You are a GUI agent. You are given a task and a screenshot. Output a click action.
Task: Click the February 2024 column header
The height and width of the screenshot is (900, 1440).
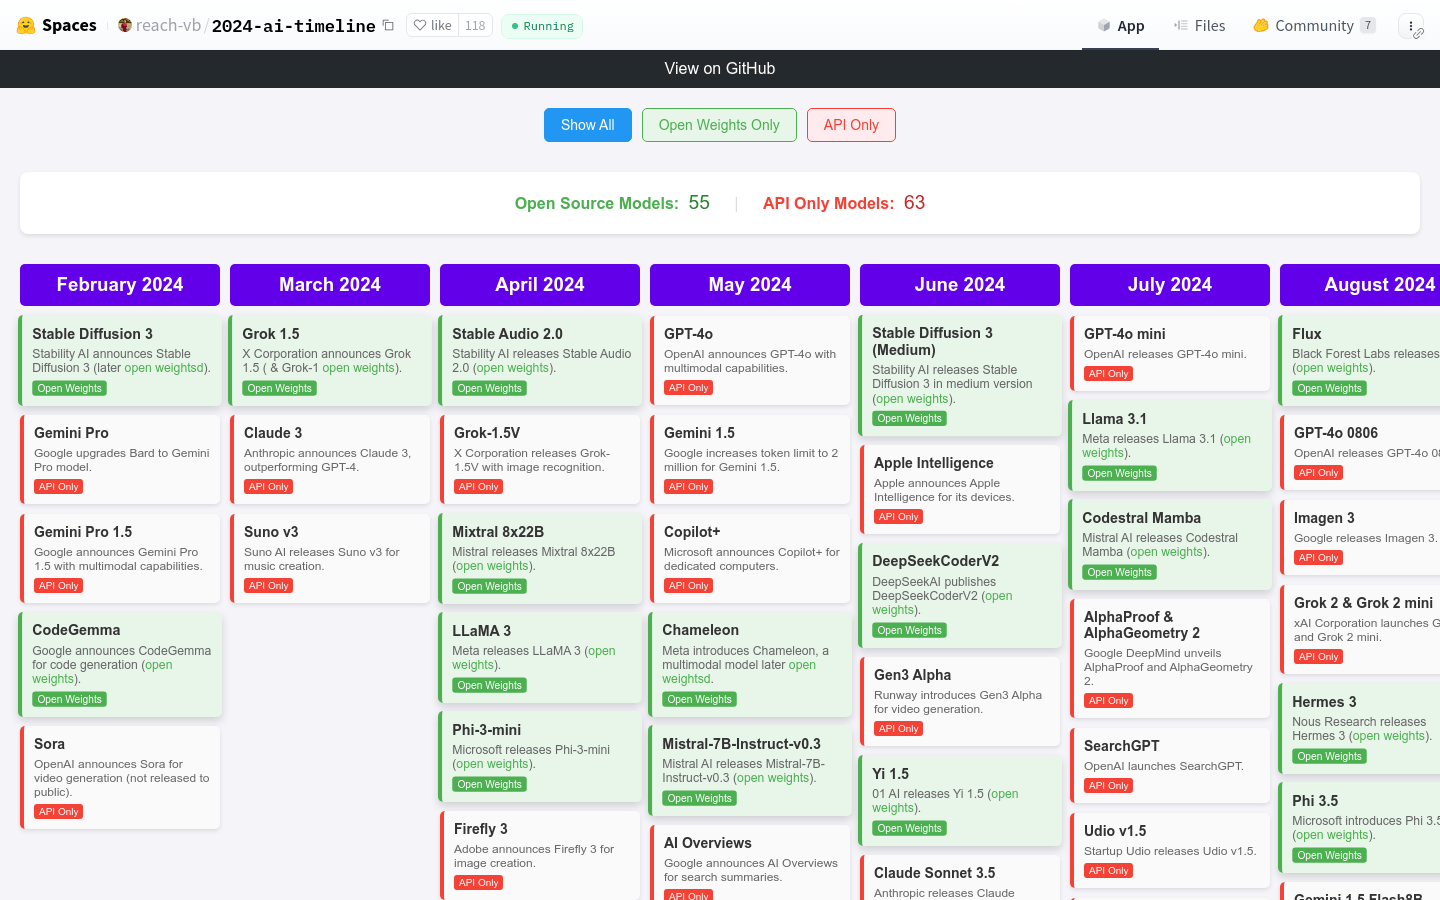pos(120,285)
